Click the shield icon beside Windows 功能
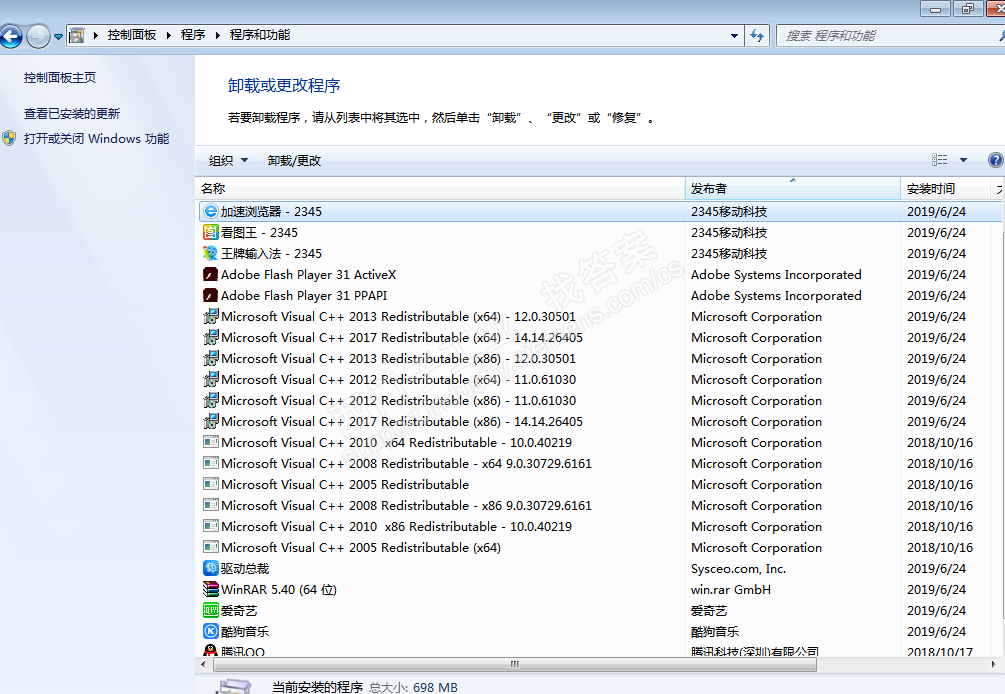Screen dimensions: 1005x694 [x=9, y=138]
